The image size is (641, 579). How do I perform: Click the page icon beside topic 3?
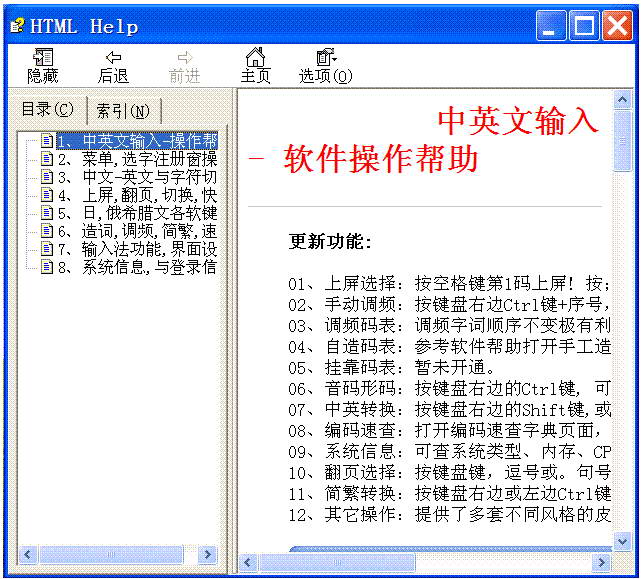[x=47, y=176]
